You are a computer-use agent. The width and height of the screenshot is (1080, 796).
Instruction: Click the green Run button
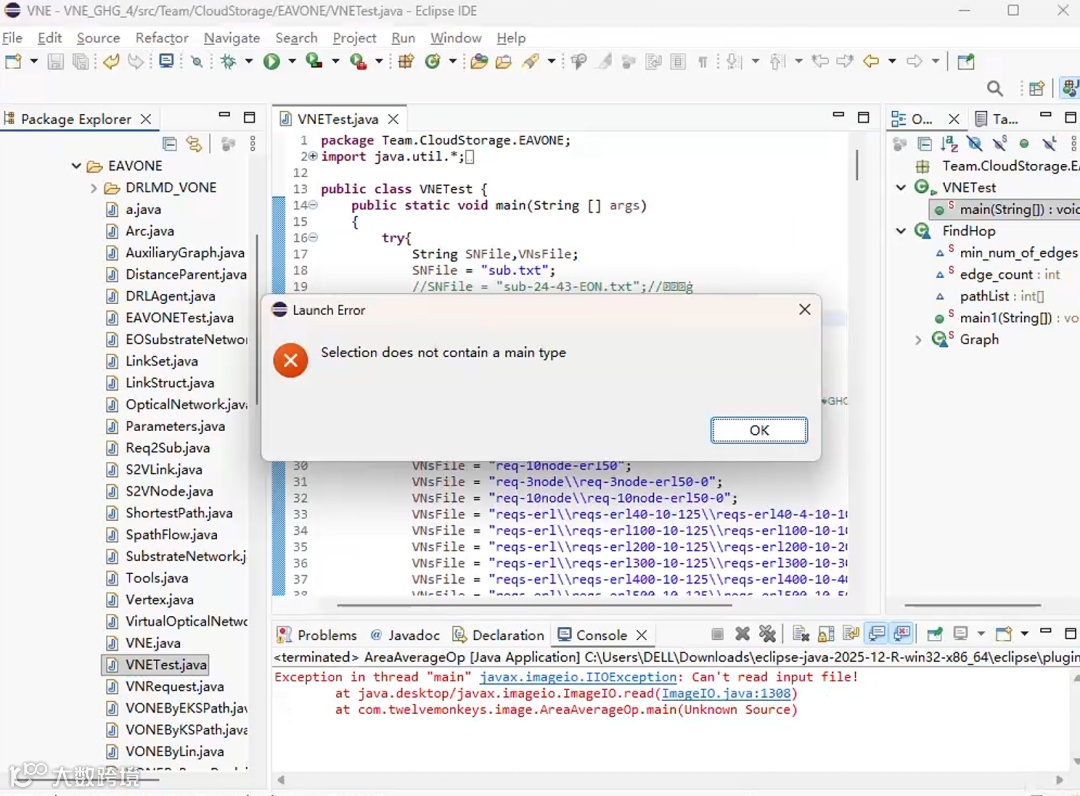[271, 61]
